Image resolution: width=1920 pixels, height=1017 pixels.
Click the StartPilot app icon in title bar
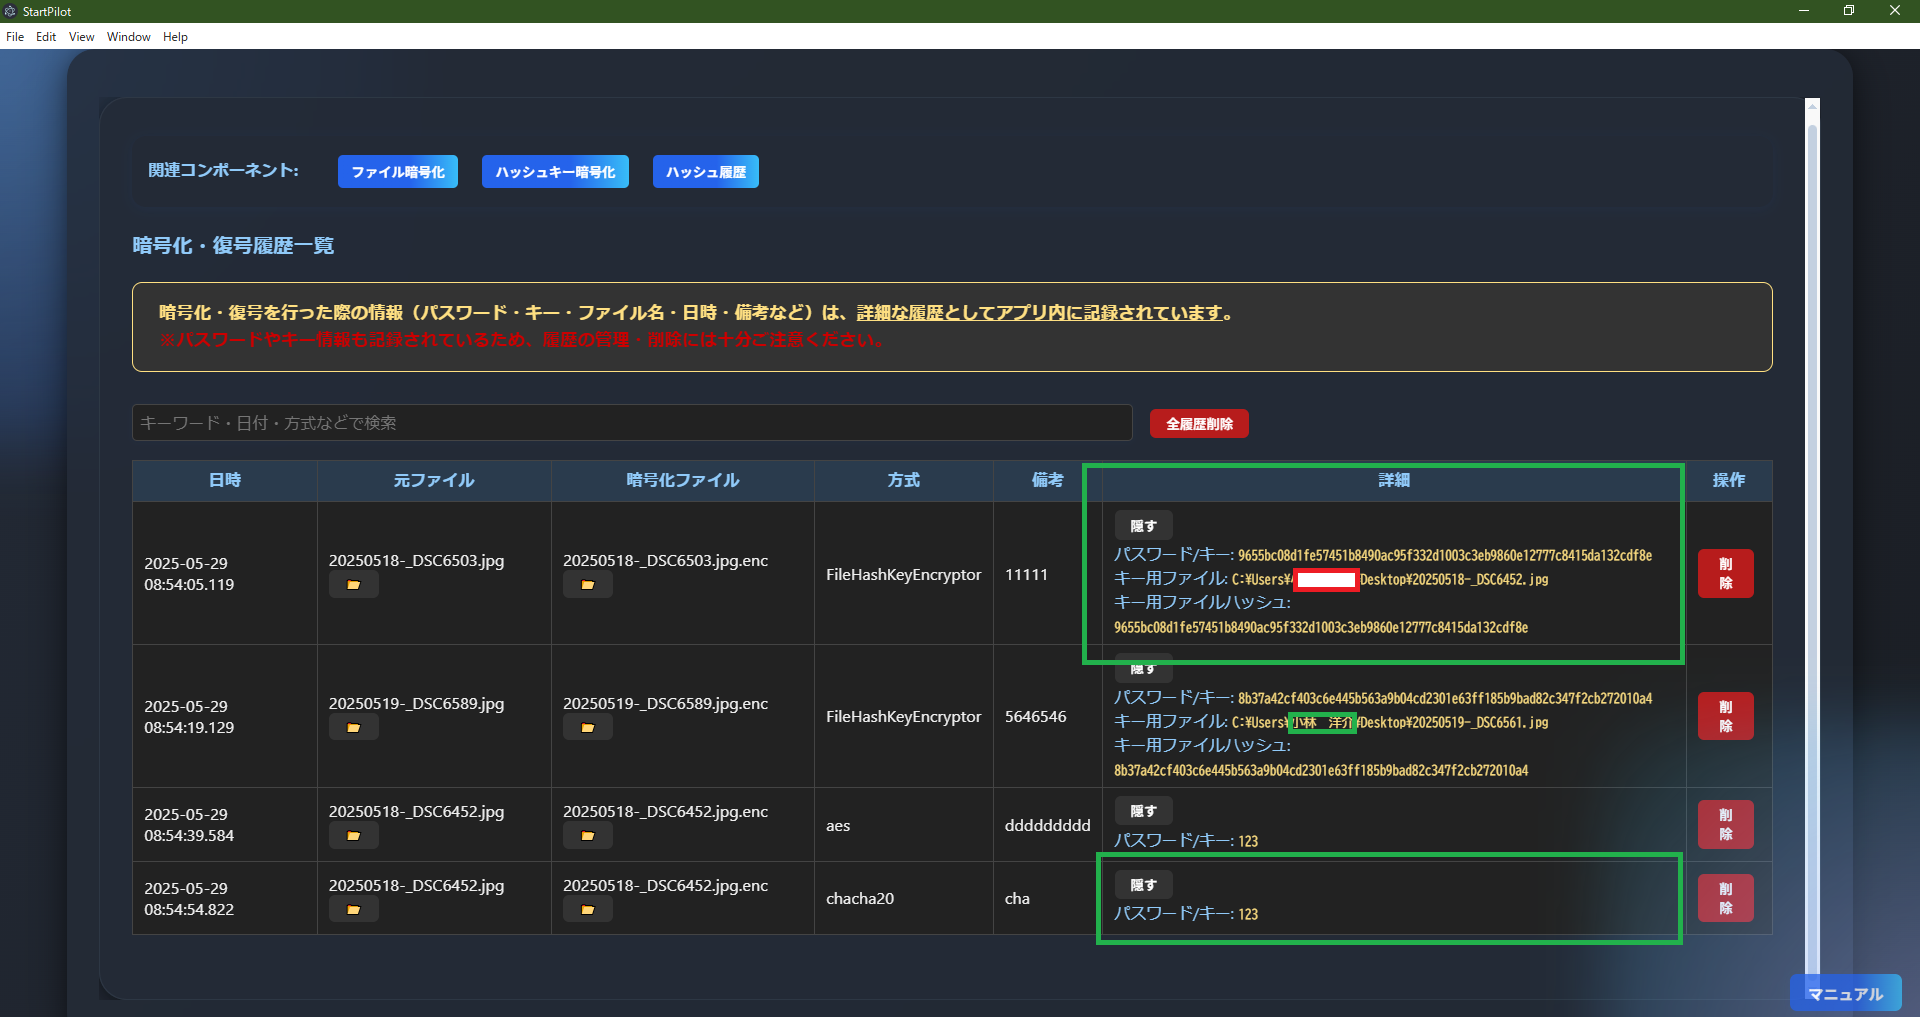click(11, 11)
